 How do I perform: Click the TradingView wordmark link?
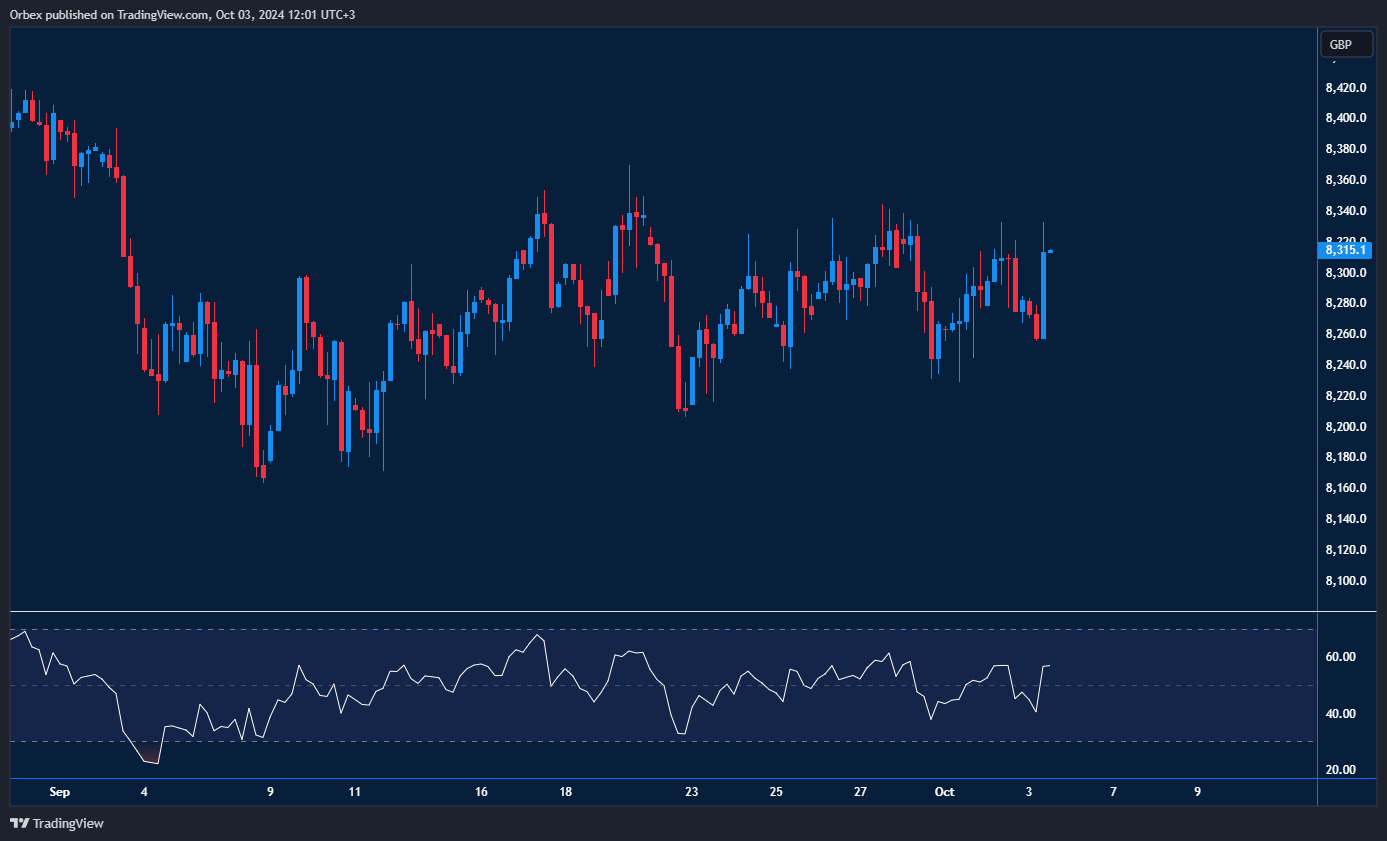pos(68,823)
